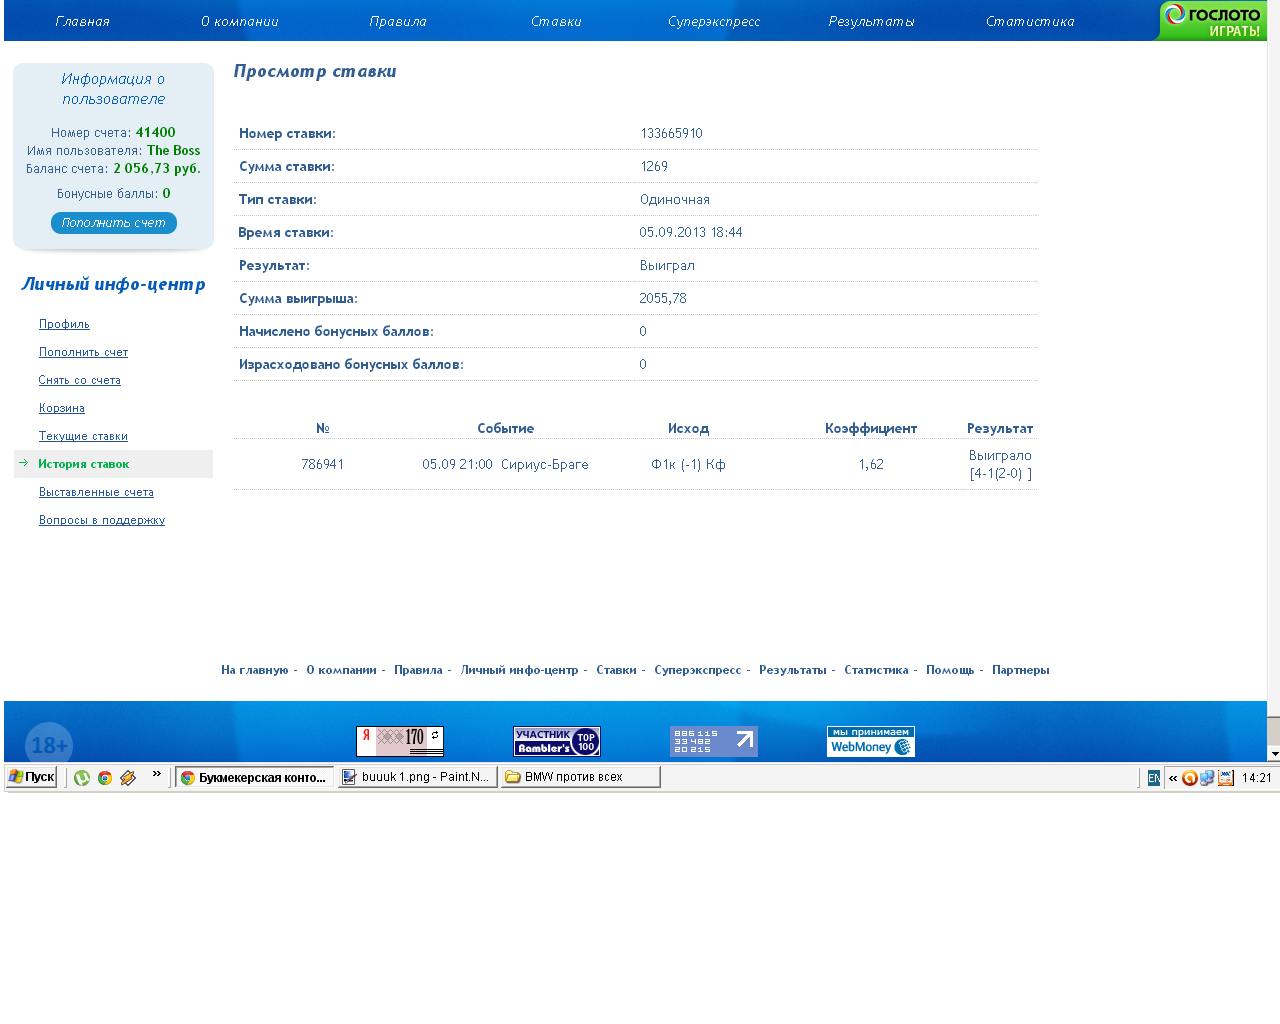Click the EN language indicator
Screen dimensions: 1280x1024
[x=1154, y=778]
